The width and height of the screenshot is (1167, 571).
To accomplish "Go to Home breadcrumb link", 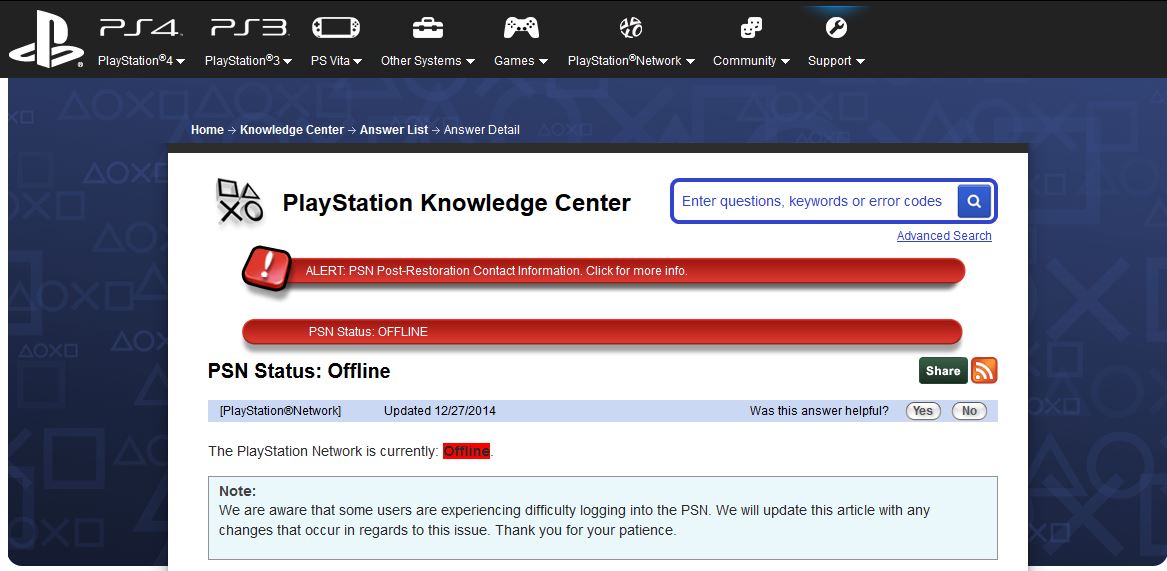I will (x=207, y=130).
